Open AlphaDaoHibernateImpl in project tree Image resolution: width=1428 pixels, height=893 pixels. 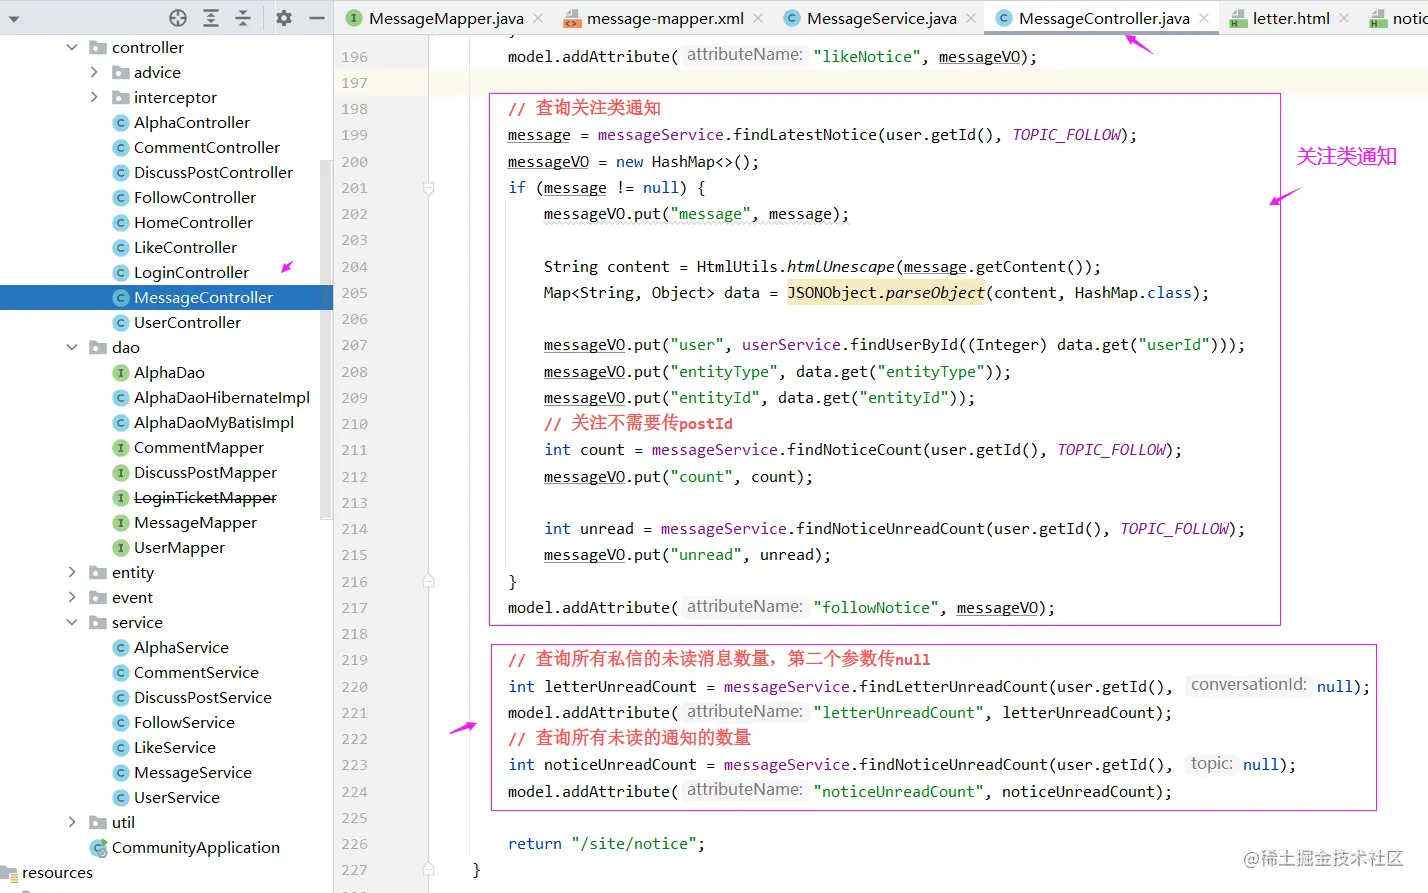pos(222,397)
